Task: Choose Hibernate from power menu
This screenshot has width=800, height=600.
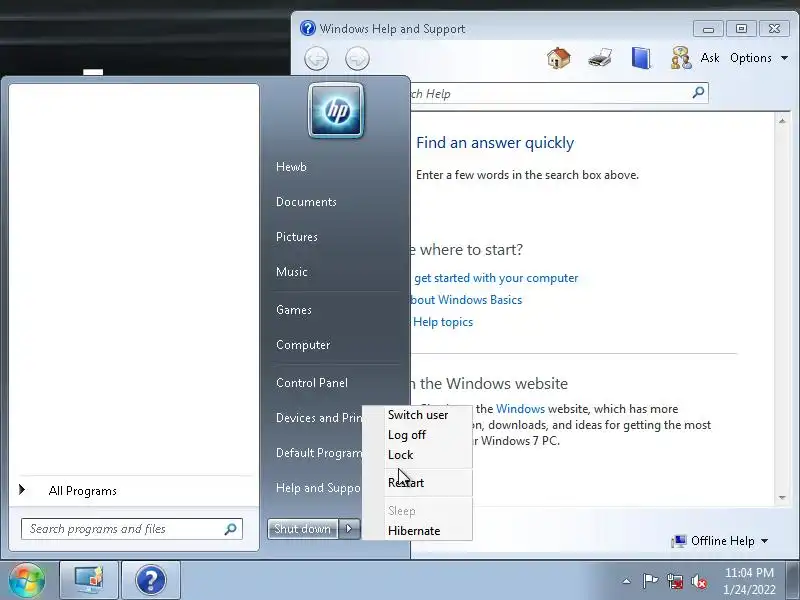Action: 414,531
